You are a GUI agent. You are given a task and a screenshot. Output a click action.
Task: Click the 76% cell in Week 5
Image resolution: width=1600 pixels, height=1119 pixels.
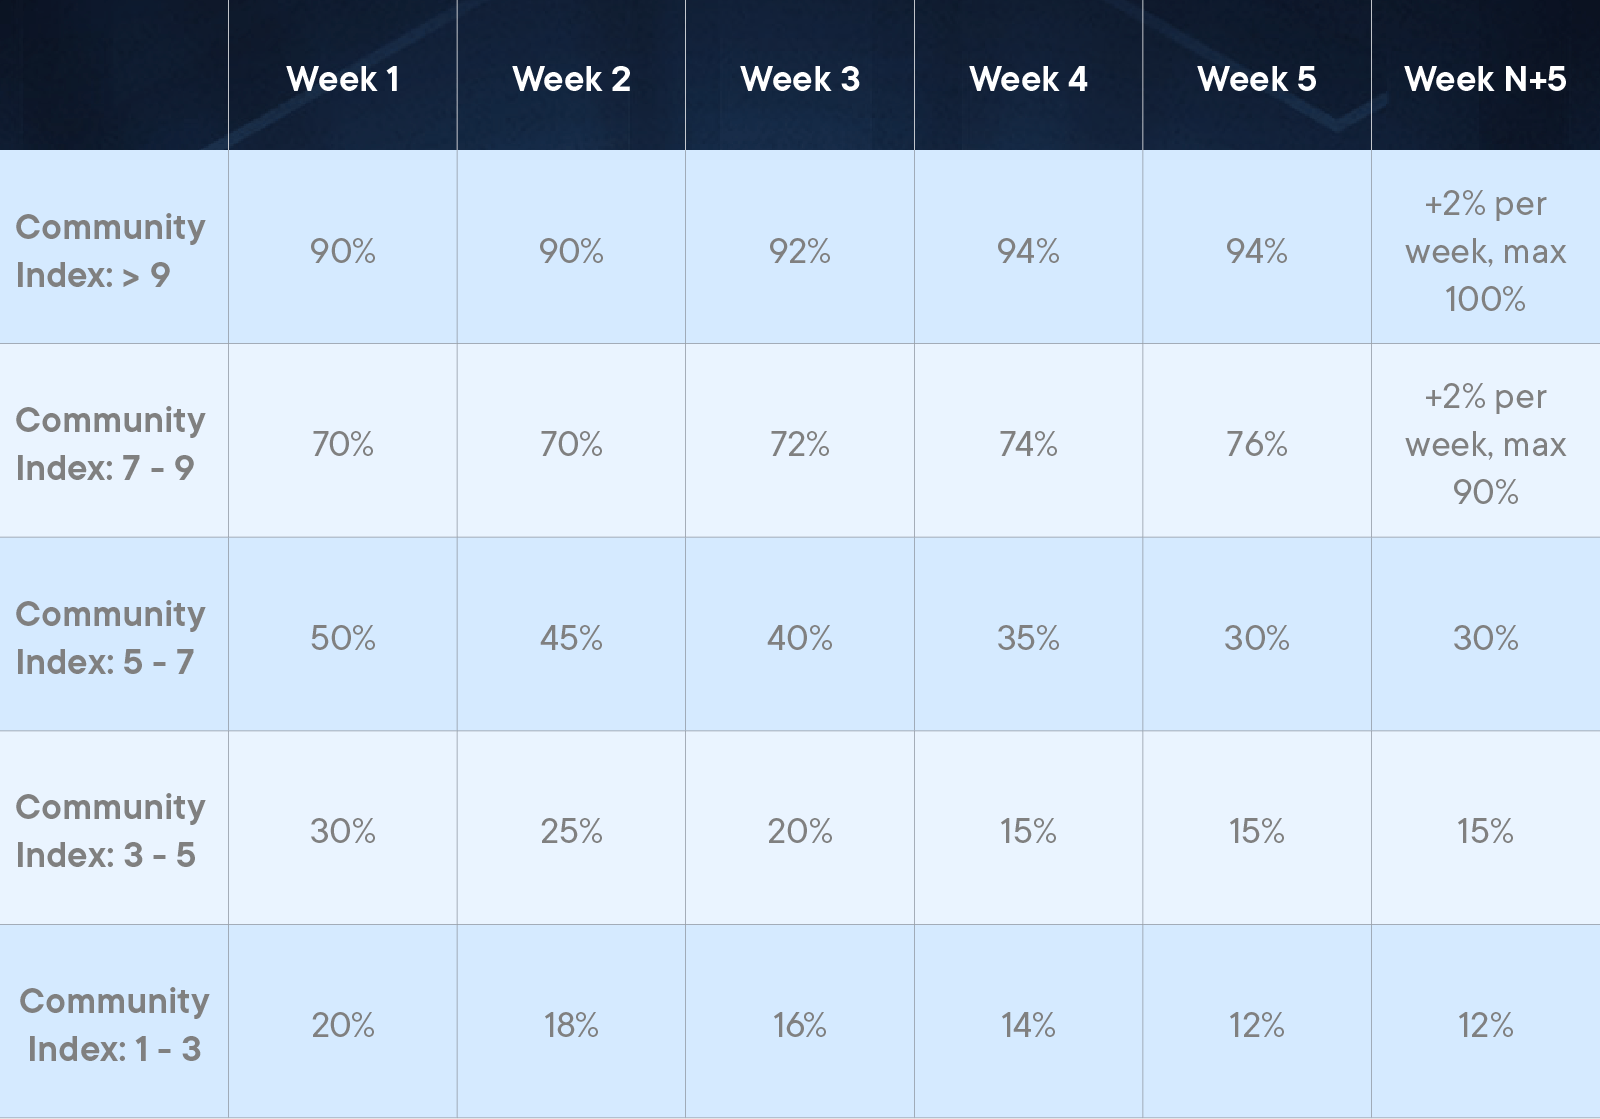click(x=1257, y=444)
